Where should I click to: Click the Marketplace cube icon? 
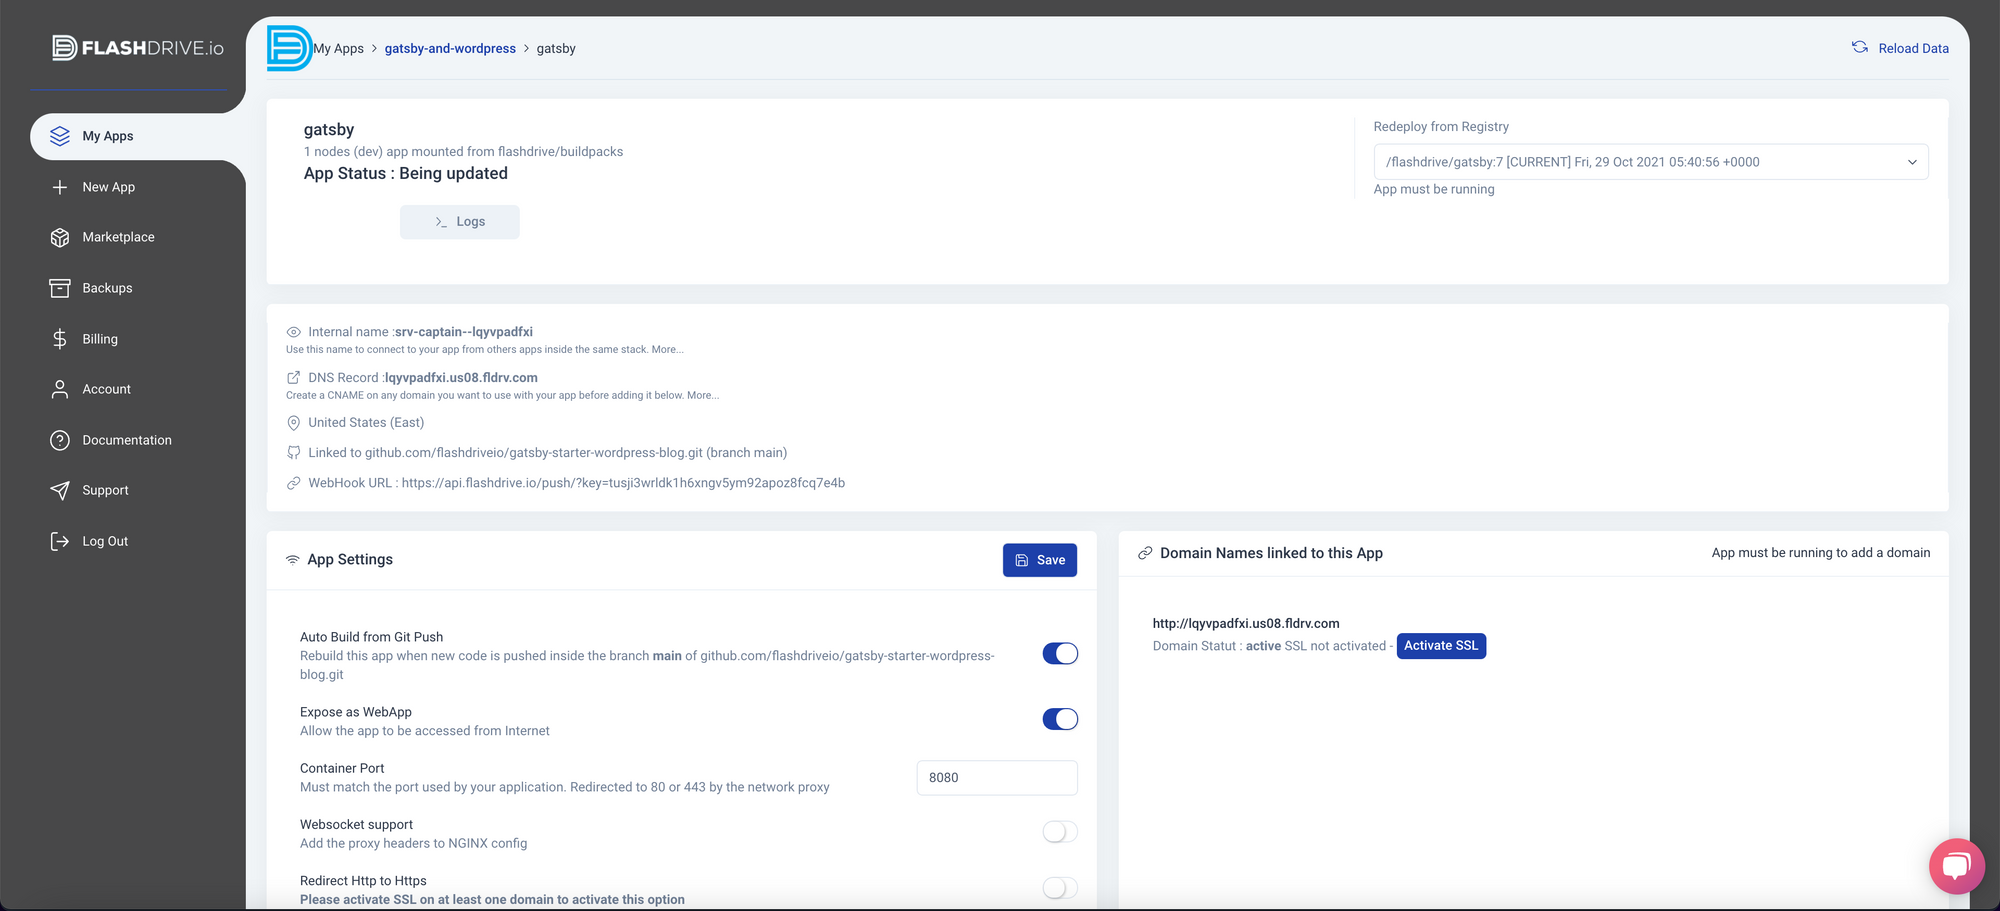(60, 237)
